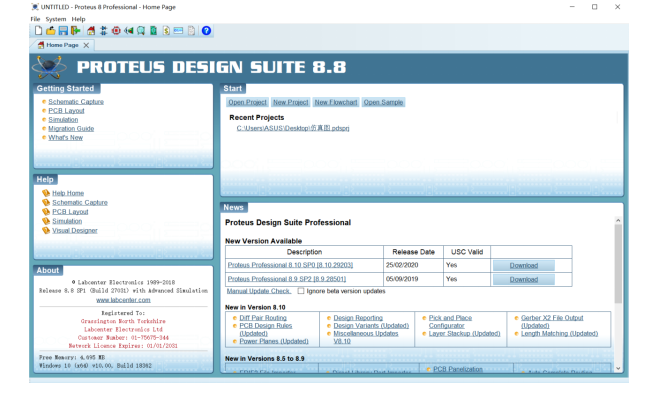Close the Home Page tab
Viewport: 664px width, 394px height.
[86, 45]
